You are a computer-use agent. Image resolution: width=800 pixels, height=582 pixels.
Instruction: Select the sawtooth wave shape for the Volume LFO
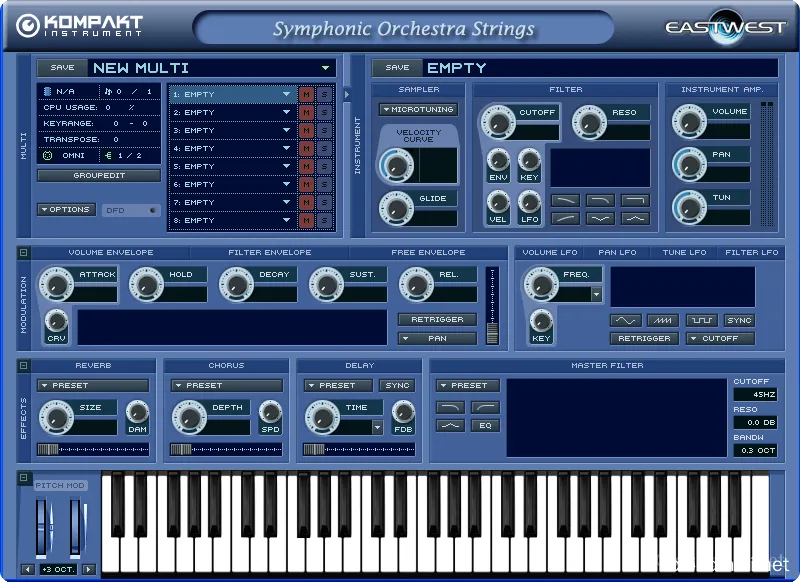[x=661, y=321]
